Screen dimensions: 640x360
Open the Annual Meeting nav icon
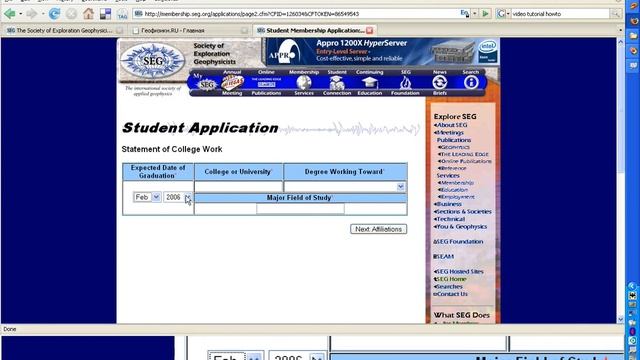pyautogui.click(x=232, y=82)
